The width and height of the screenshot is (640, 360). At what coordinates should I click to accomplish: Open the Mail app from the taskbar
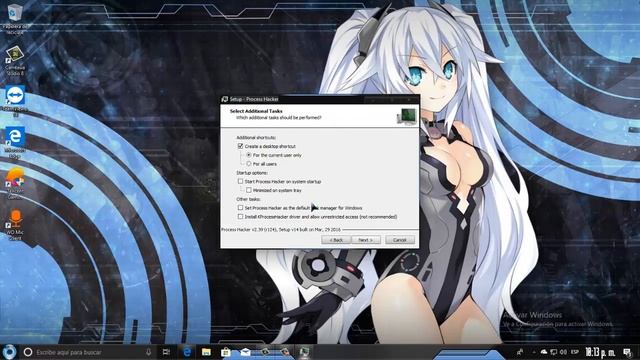coord(245,352)
